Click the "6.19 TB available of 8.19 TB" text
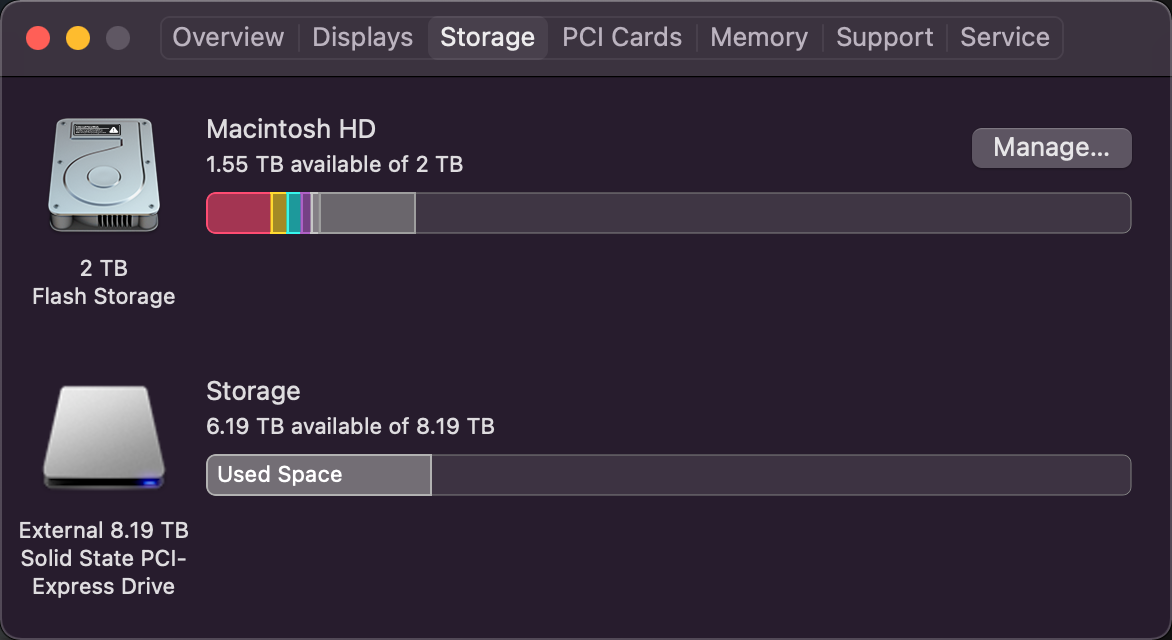 350,426
